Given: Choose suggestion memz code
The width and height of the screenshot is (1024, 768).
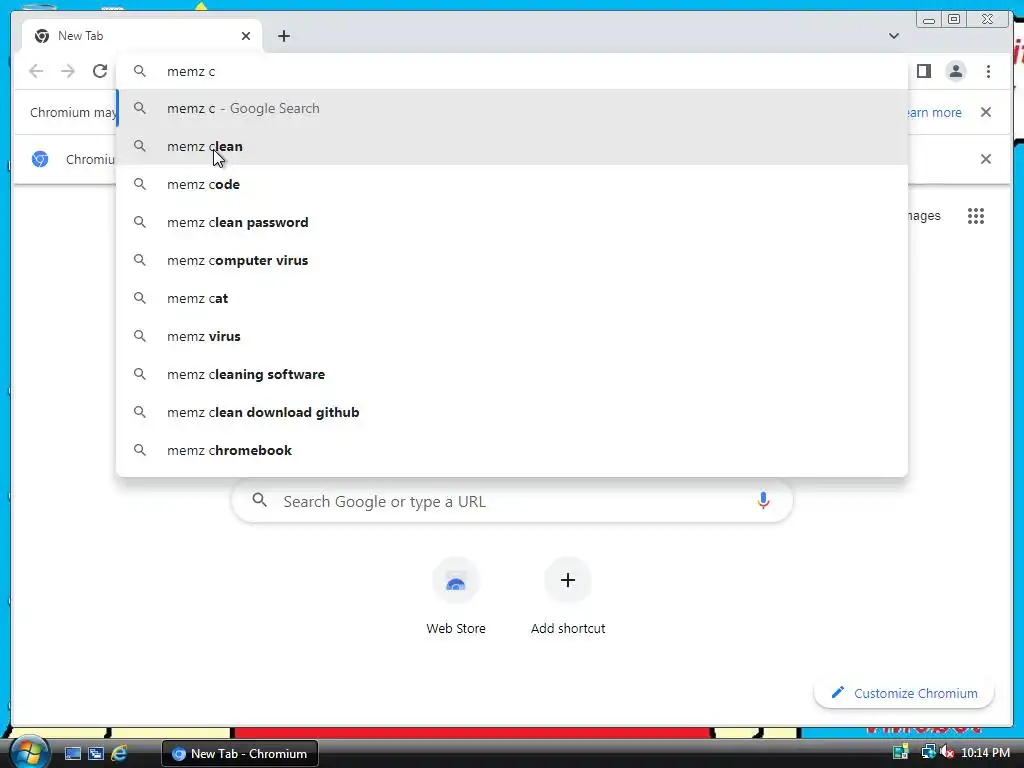Looking at the screenshot, I should click(512, 184).
